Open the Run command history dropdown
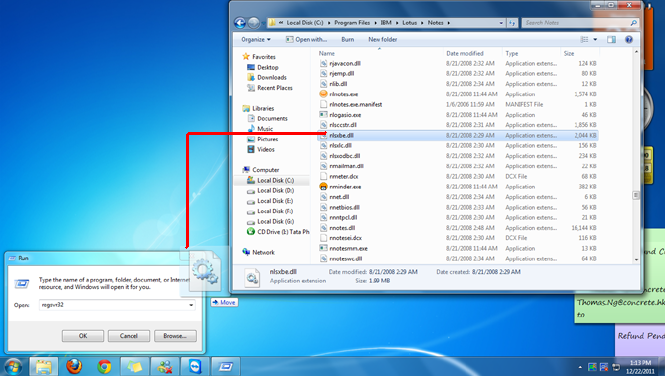The height and width of the screenshot is (376, 665). click(191, 305)
